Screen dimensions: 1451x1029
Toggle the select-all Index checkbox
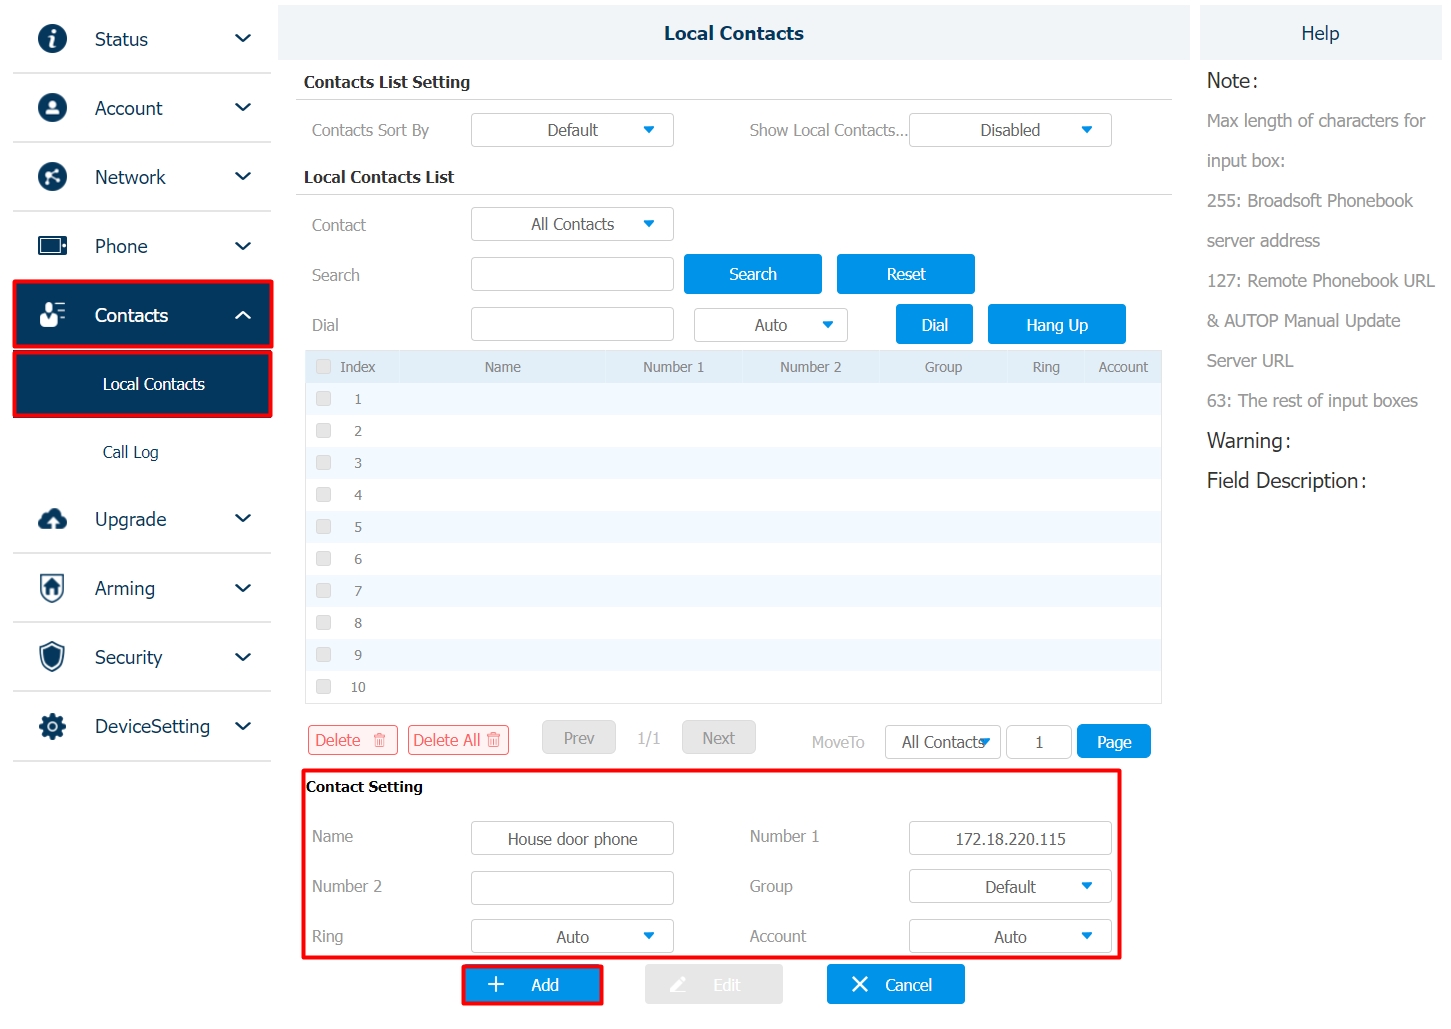coord(323,366)
